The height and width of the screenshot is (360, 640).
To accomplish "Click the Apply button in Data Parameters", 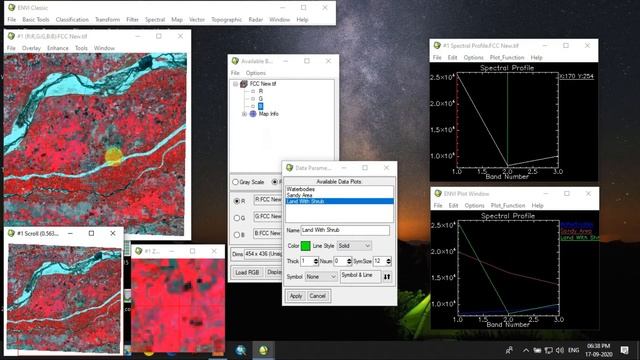I will pos(296,296).
